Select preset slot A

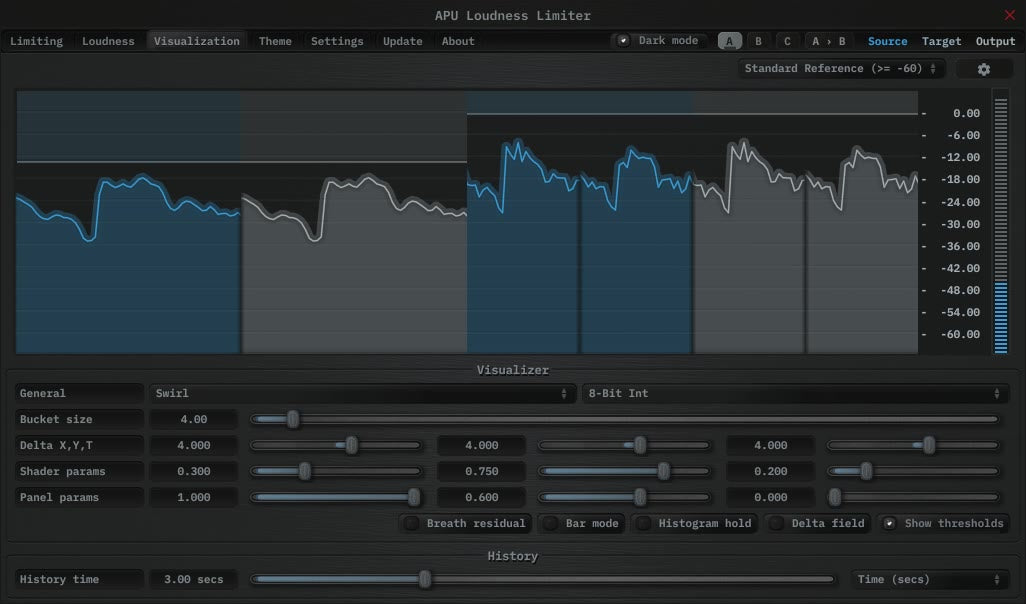pyautogui.click(x=730, y=41)
